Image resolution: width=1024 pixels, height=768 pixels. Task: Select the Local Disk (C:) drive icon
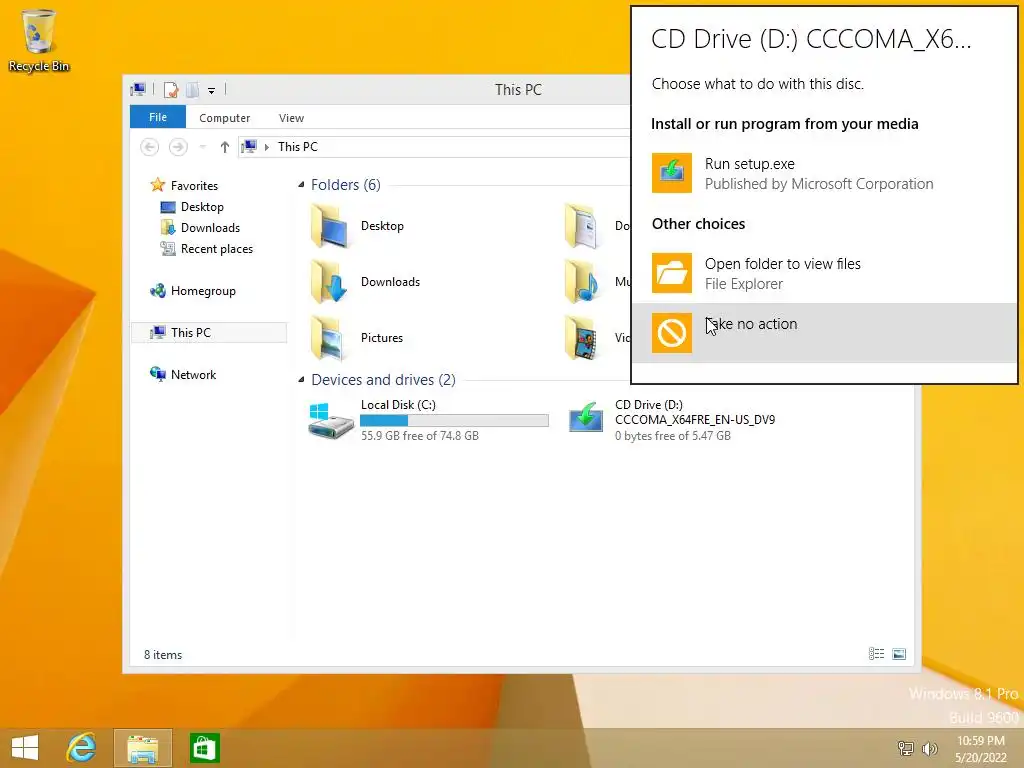tap(330, 420)
